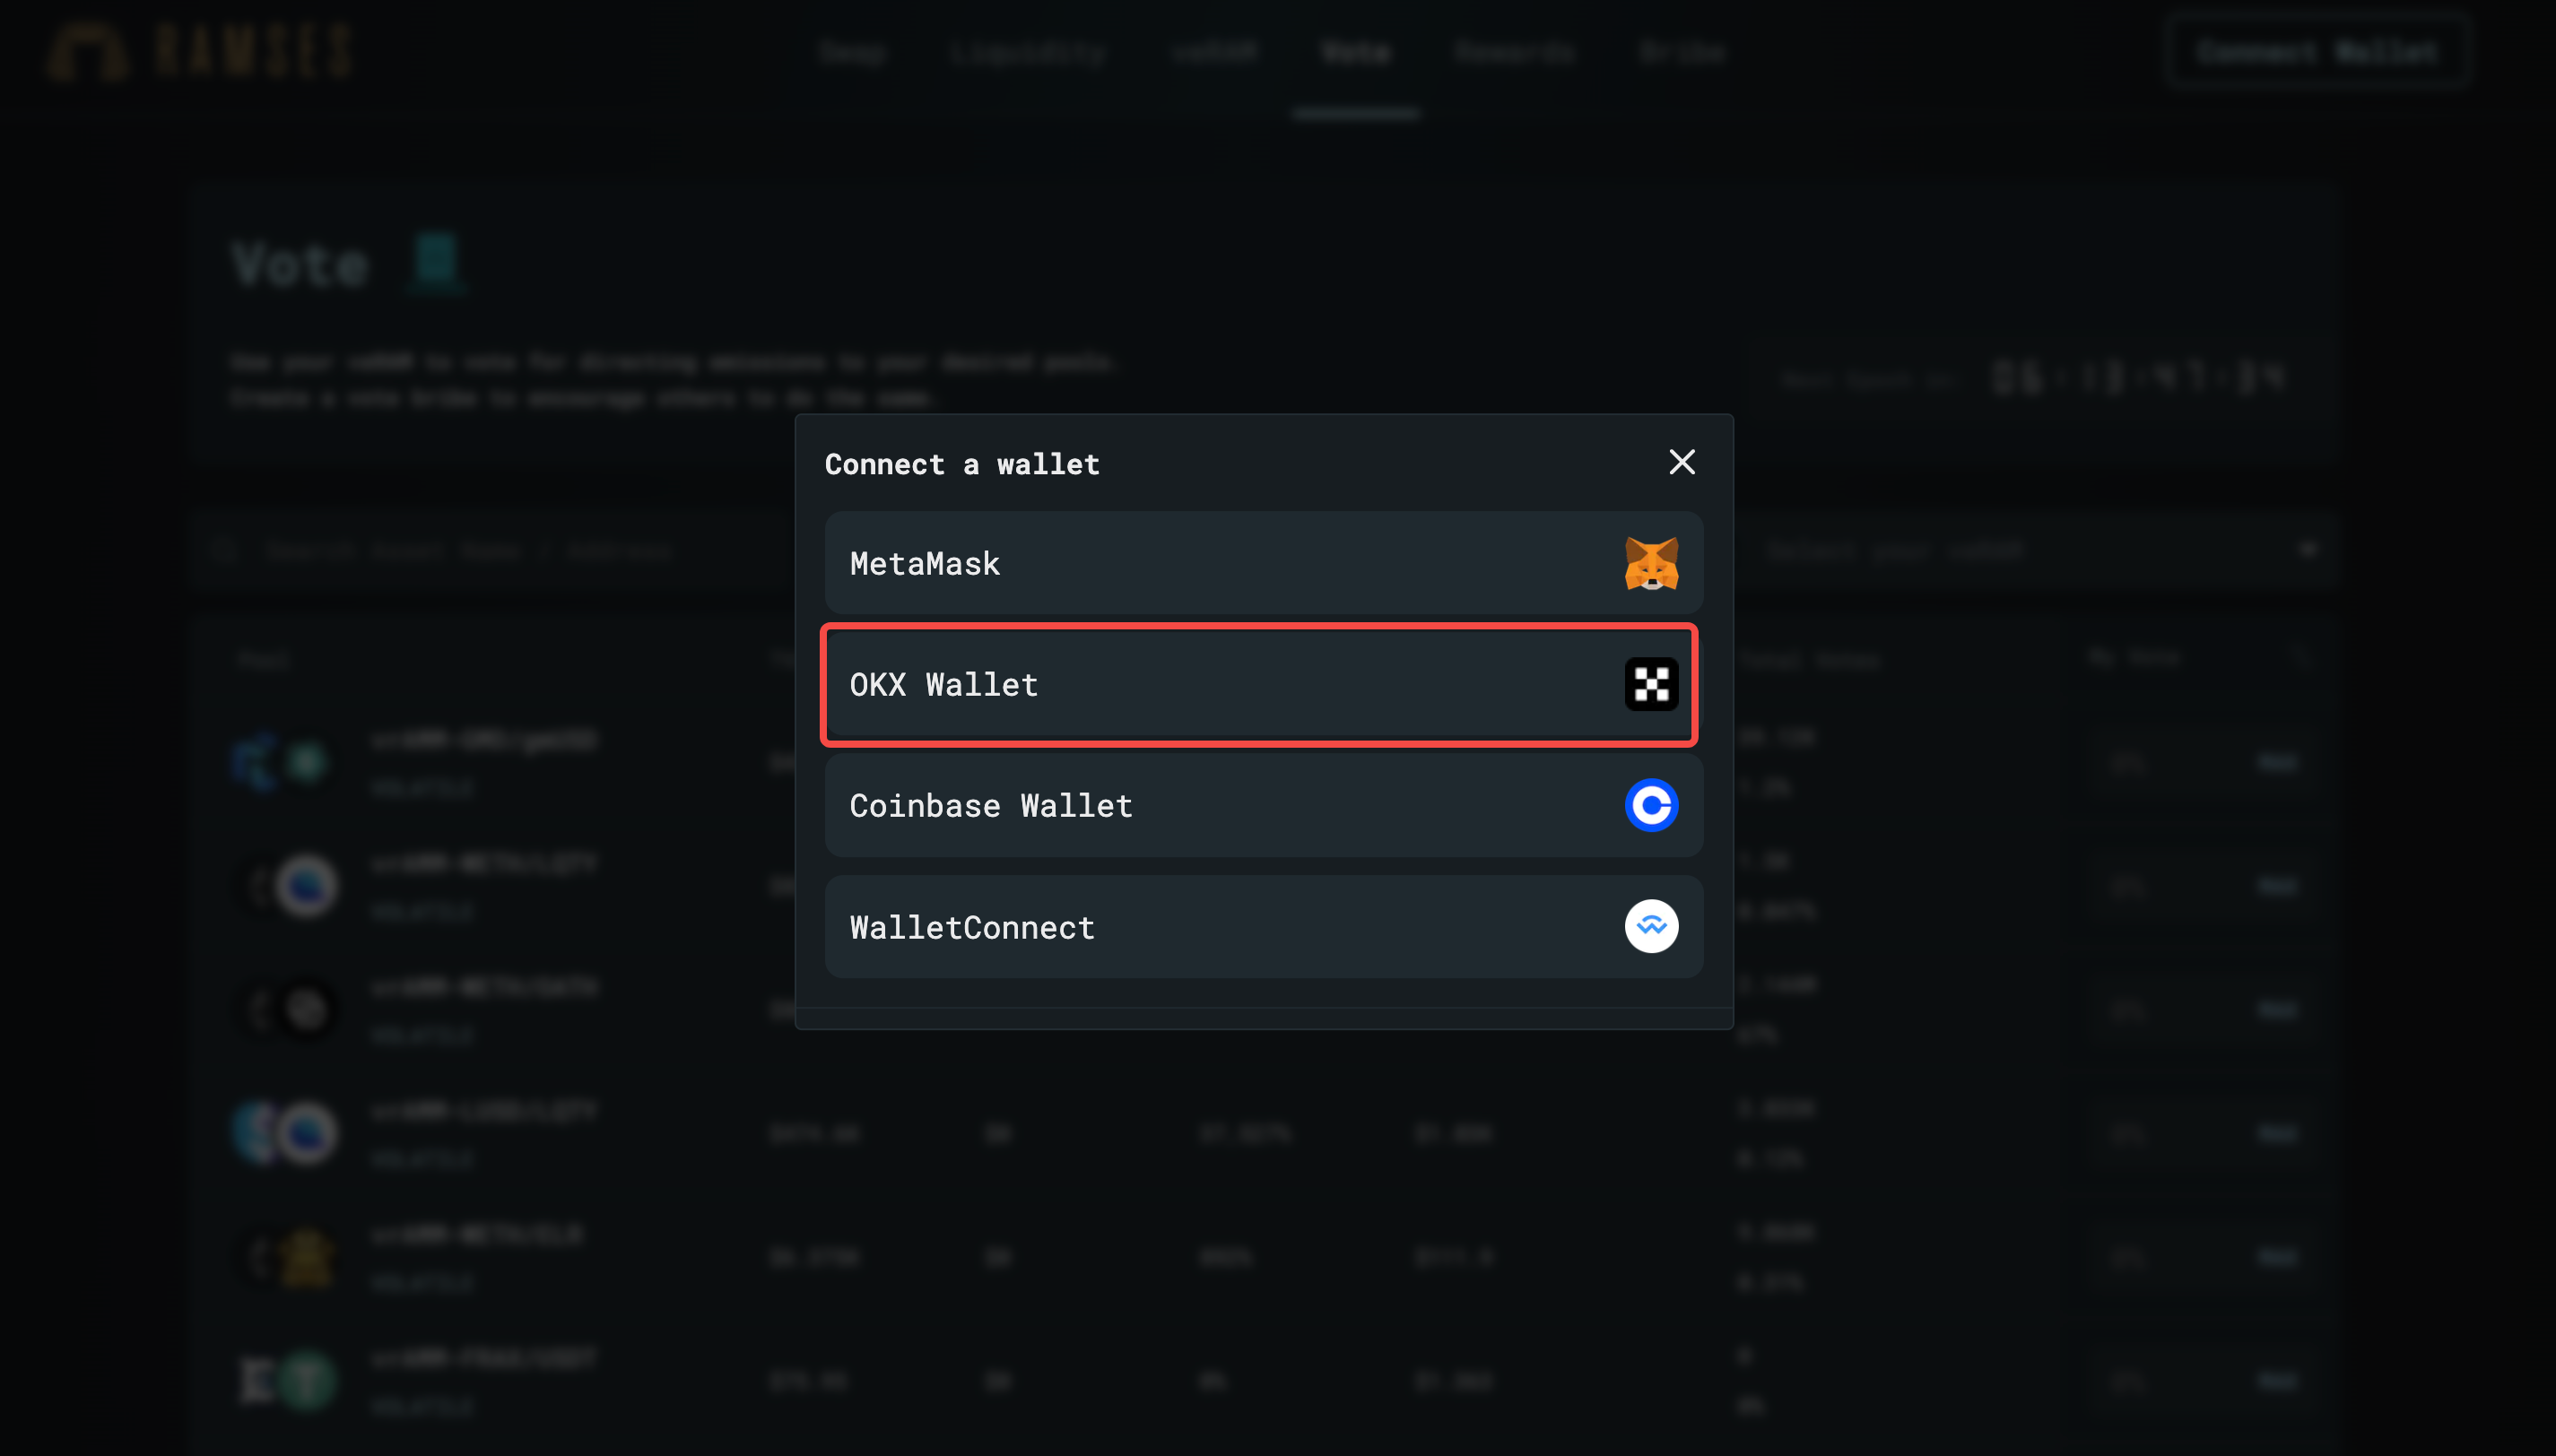Click the OKX Wallet checkered logo icon
Viewport: 2556px width, 1456px height.
[1650, 685]
